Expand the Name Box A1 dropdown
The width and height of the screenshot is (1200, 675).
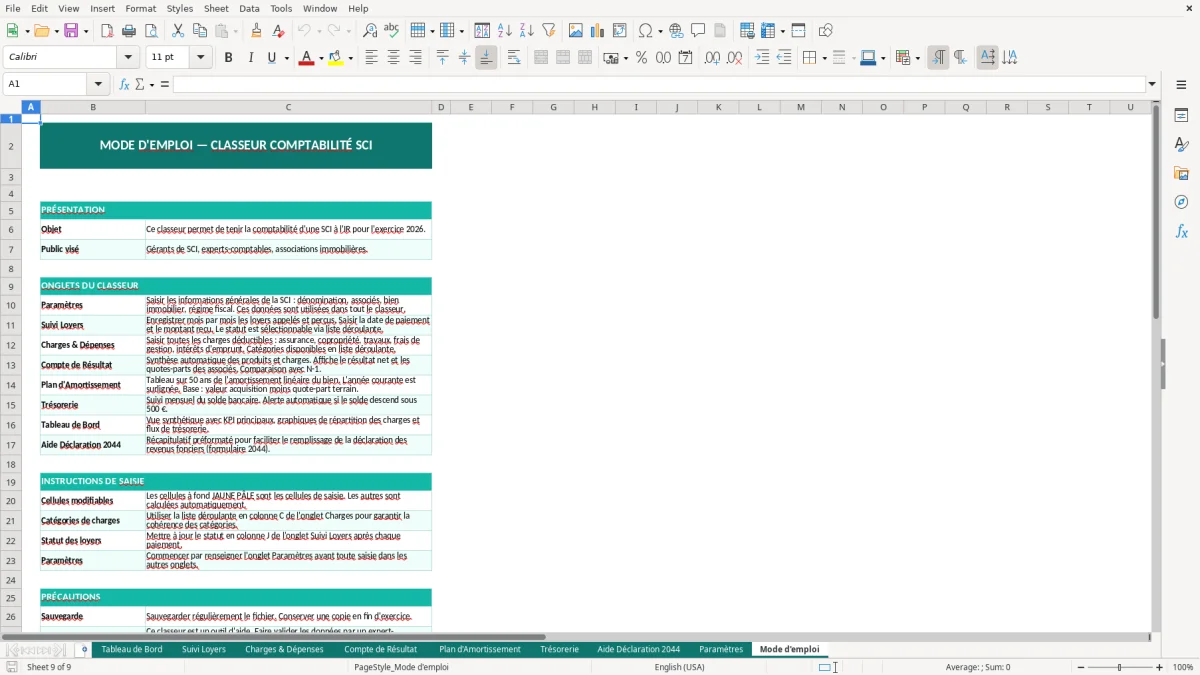pos(98,84)
